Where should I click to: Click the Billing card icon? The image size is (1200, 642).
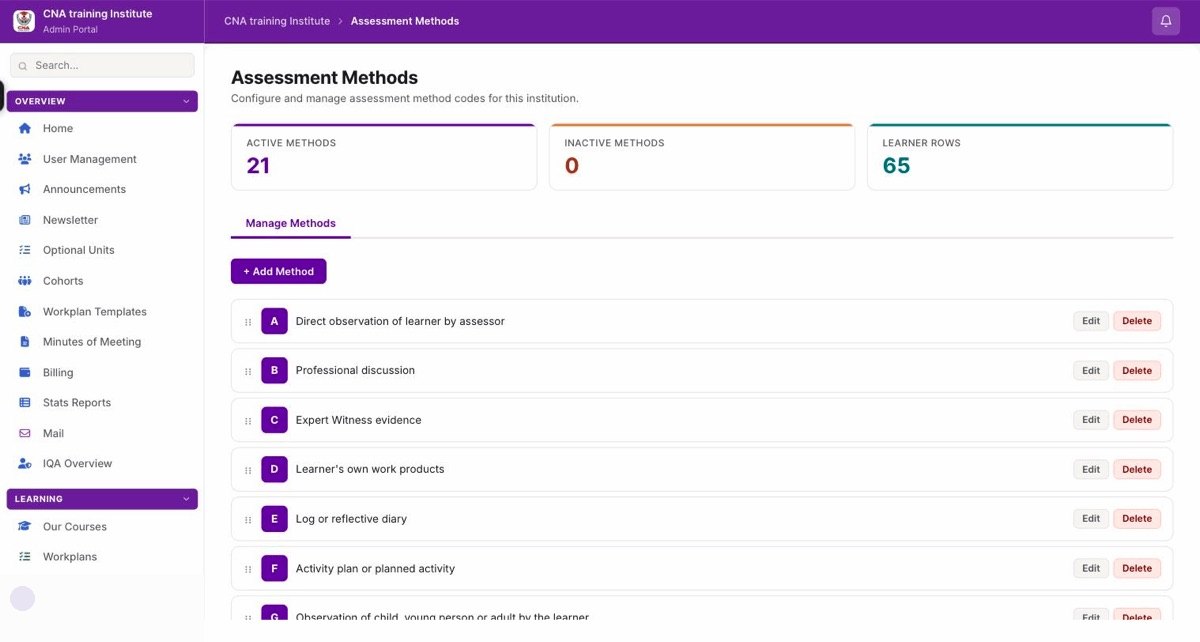click(x=25, y=373)
